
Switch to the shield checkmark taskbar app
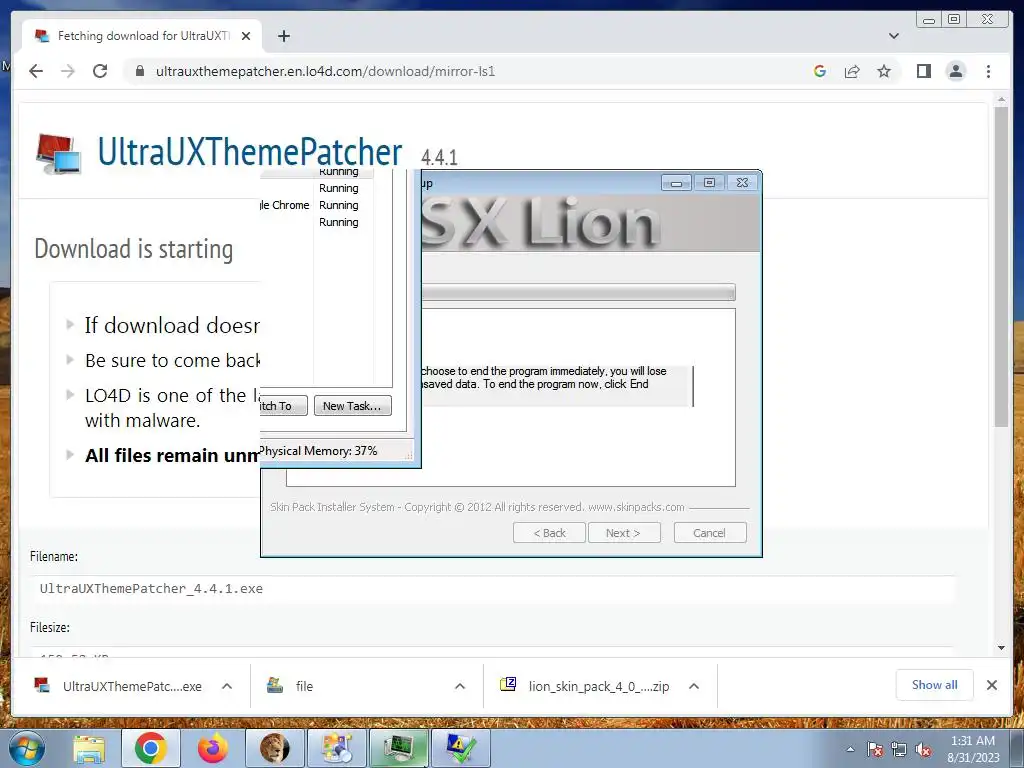click(460, 748)
